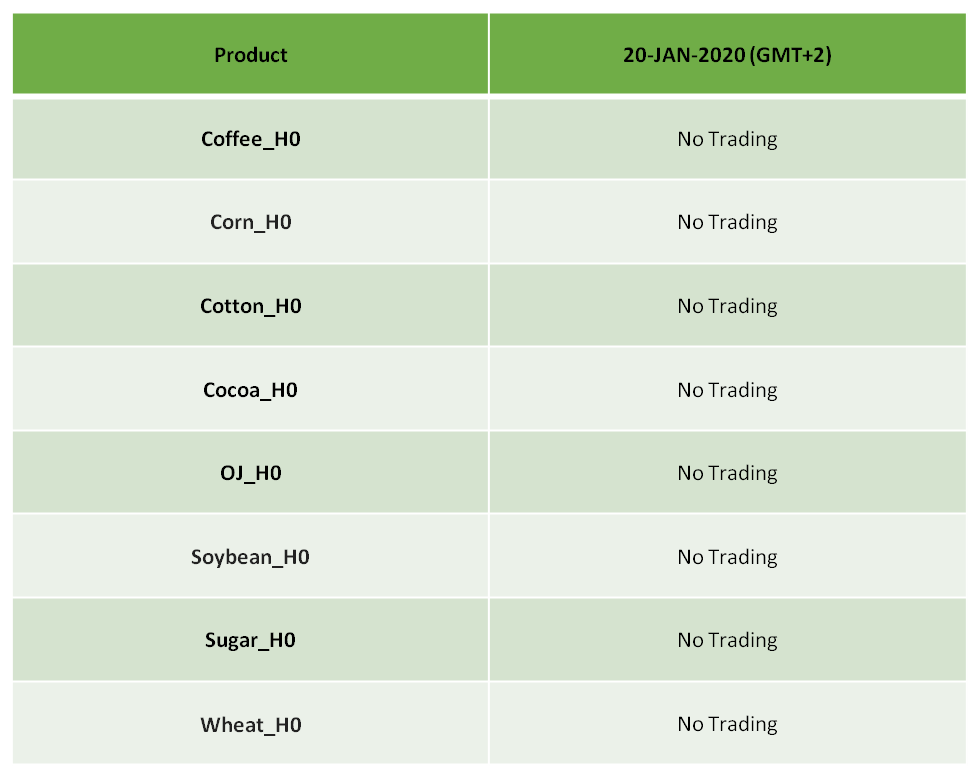This screenshot has height=777, width=978.
Task: Click the Product column header
Action: coord(250,54)
